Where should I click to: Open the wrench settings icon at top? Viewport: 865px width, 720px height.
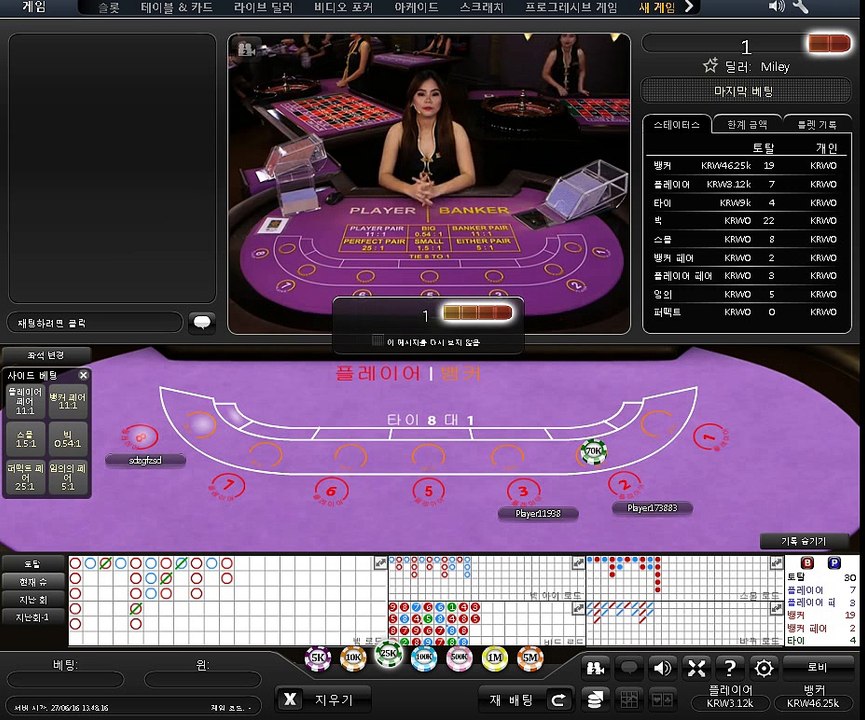tap(800, 7)
